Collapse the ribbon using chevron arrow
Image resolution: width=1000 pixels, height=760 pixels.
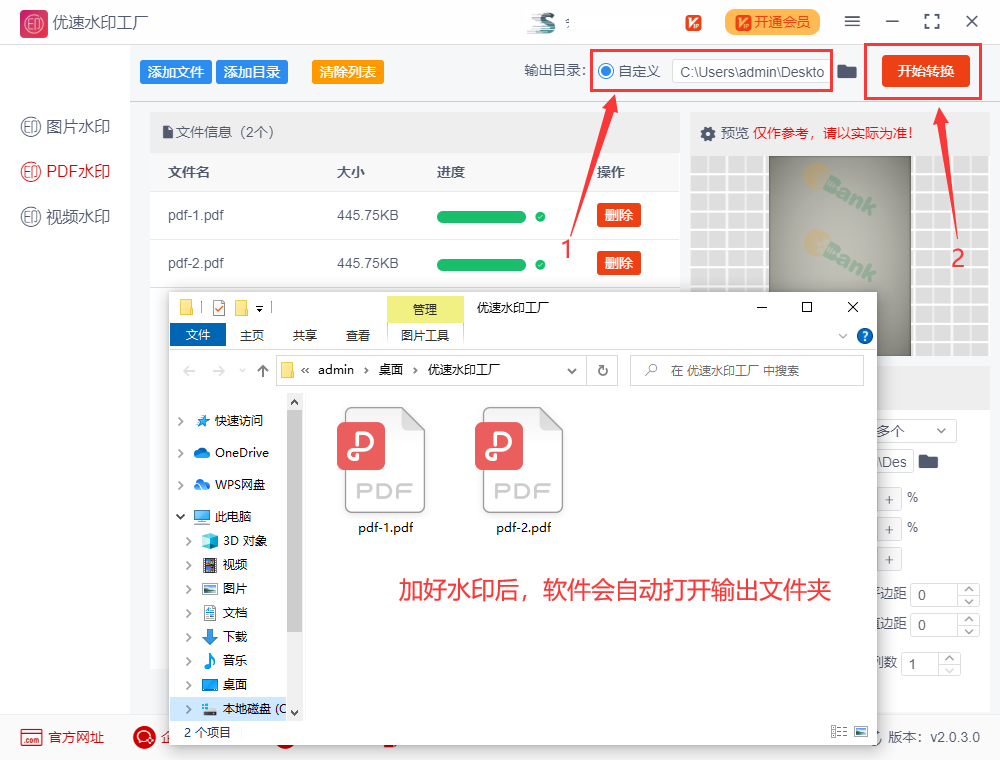(x=842, y=336)
